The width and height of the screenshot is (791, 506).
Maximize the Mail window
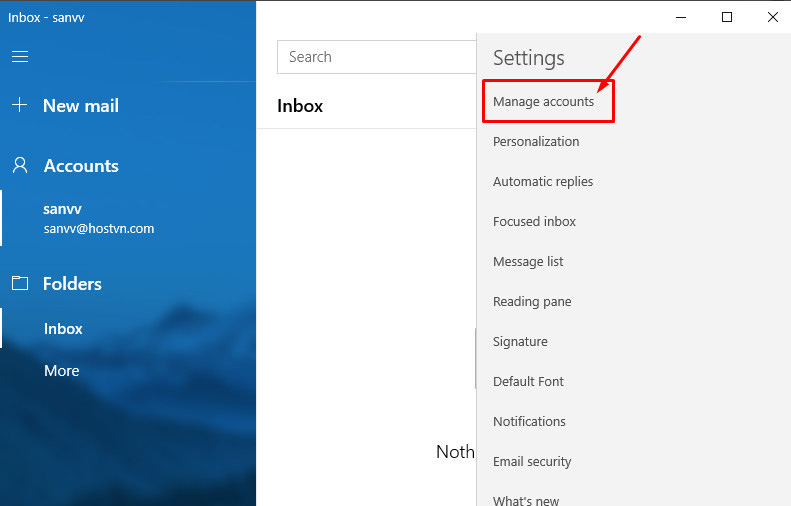(x=727, y=17)
